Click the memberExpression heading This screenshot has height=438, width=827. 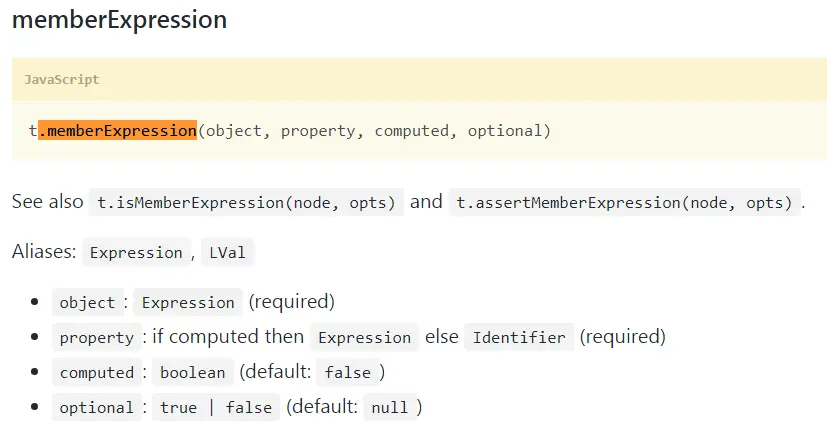[x=119, y=20]
